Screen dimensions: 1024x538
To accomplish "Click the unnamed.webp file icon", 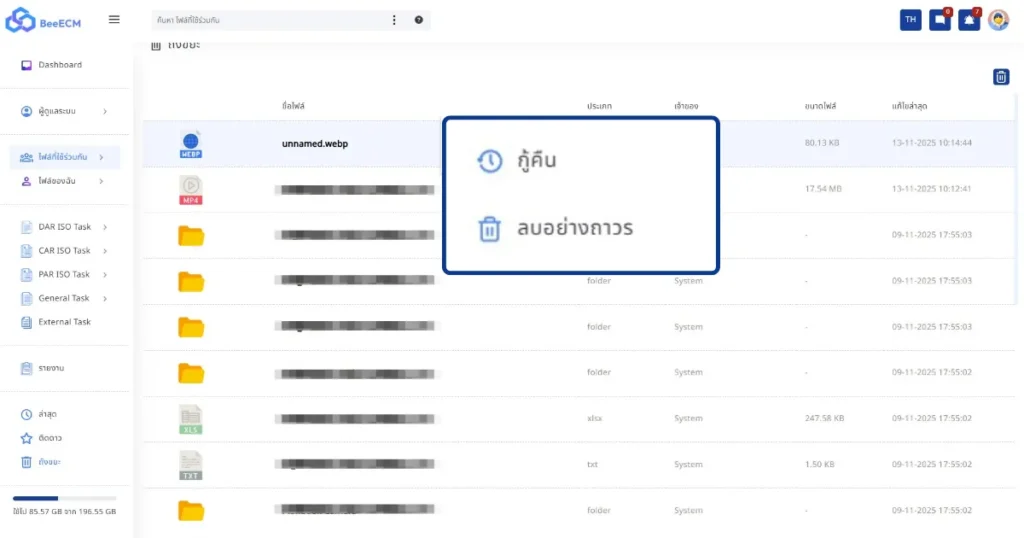I will (191, 144).
